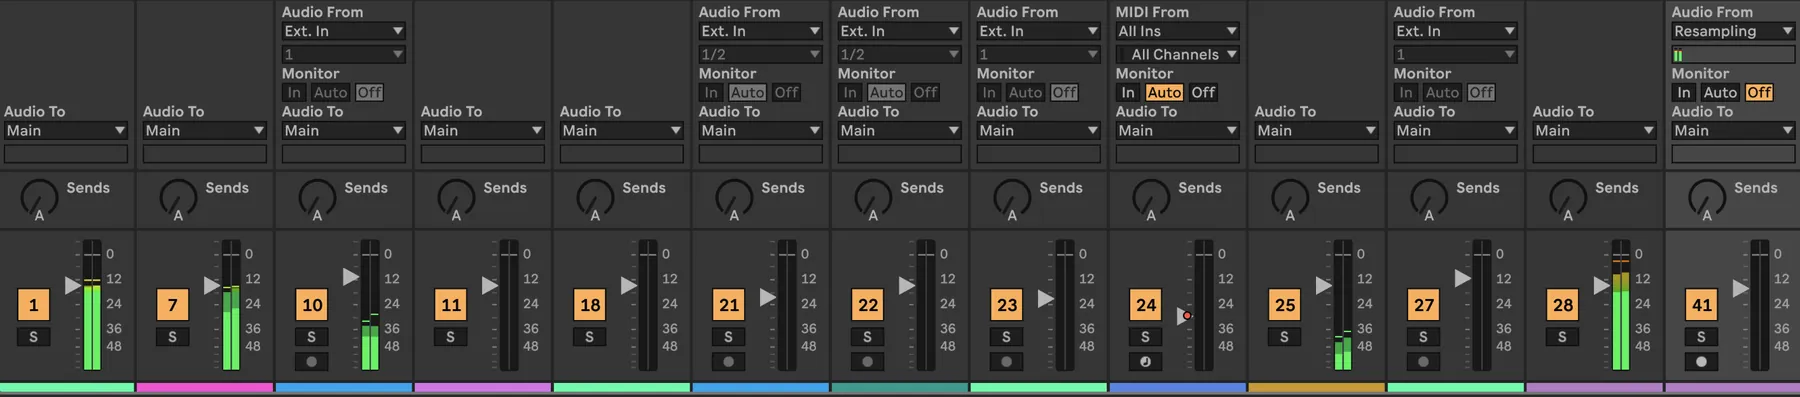This screenshot has height=397, width=1800.
Task: Solo track 28
Action: pyautogui.click(x=1562, y=337)
